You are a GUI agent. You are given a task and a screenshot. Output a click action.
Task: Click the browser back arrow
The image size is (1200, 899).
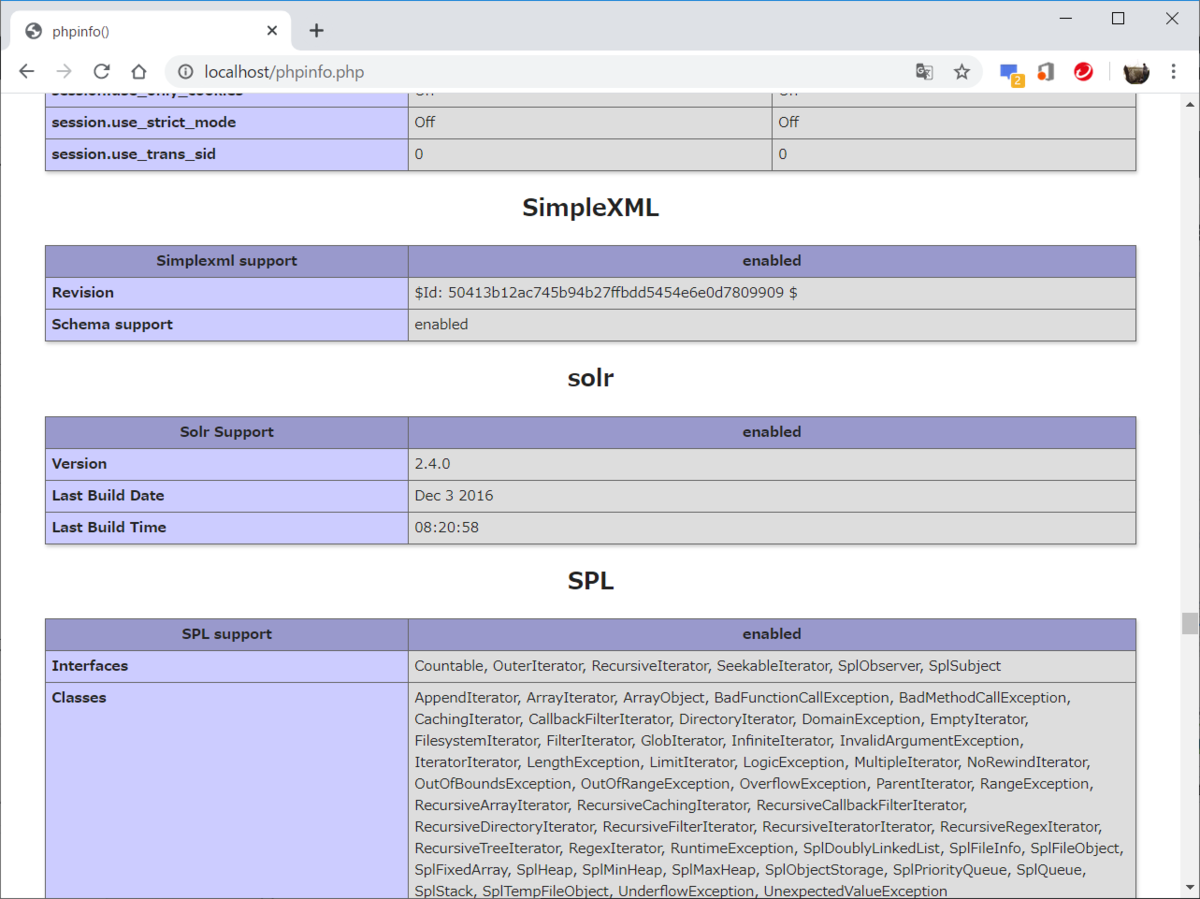coord(27,72)
